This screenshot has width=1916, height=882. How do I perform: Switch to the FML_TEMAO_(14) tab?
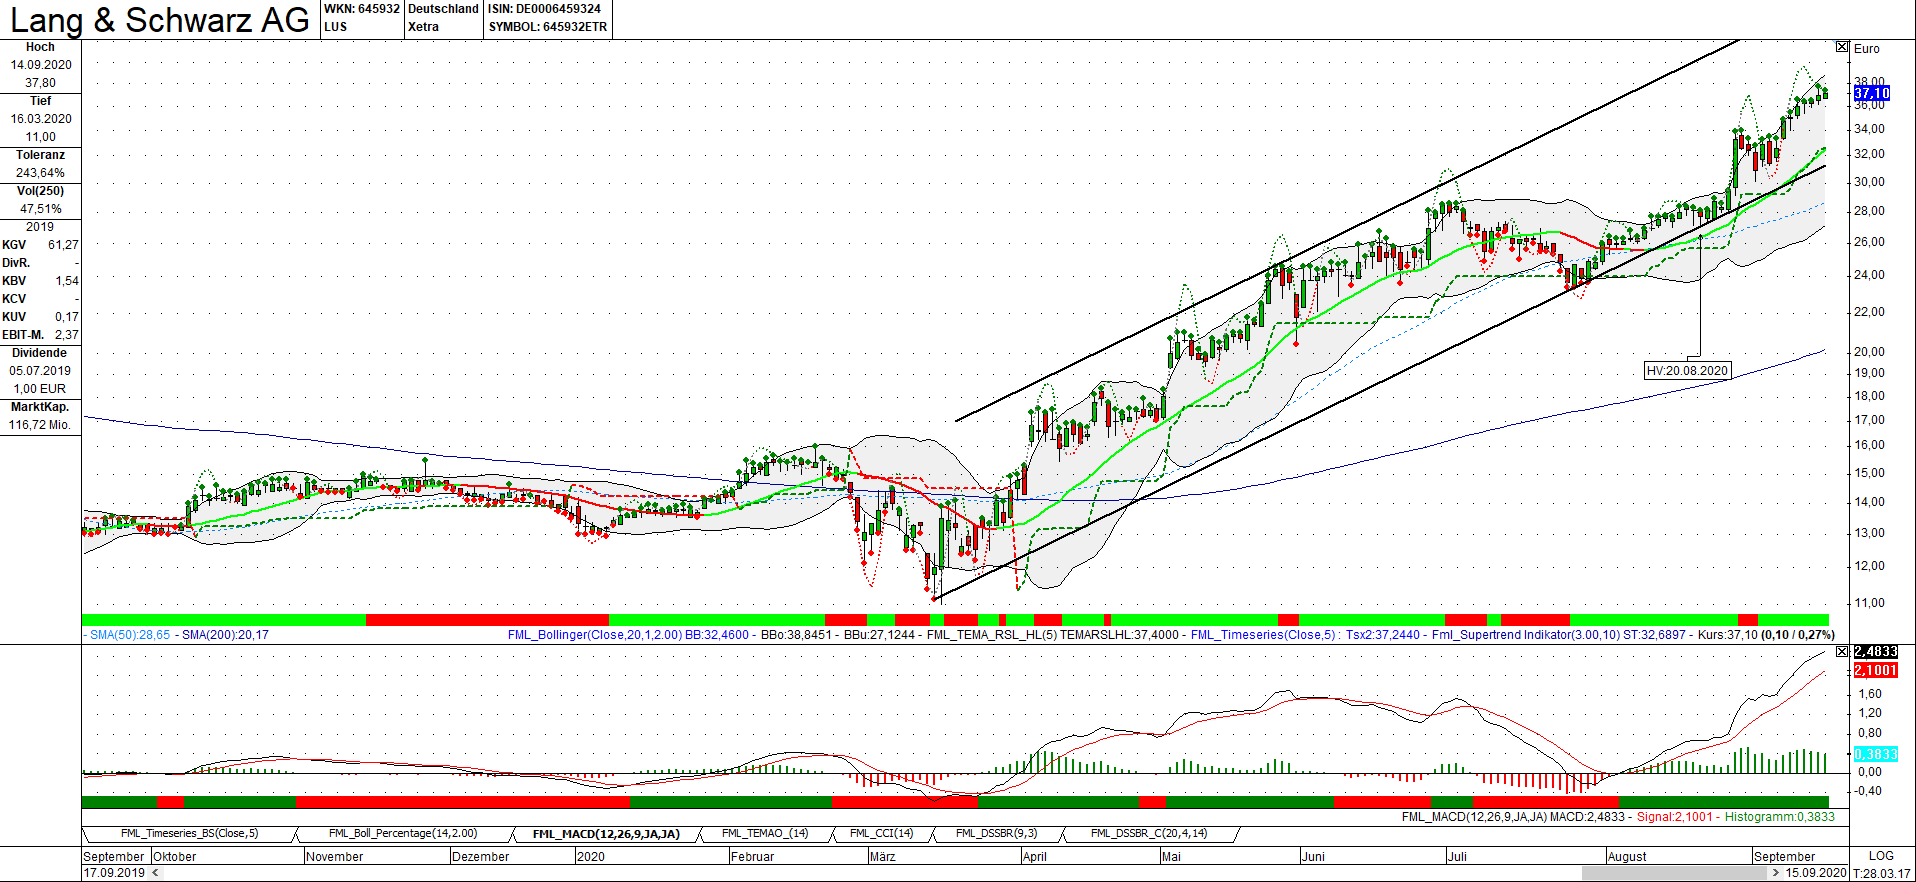[765, 834]
